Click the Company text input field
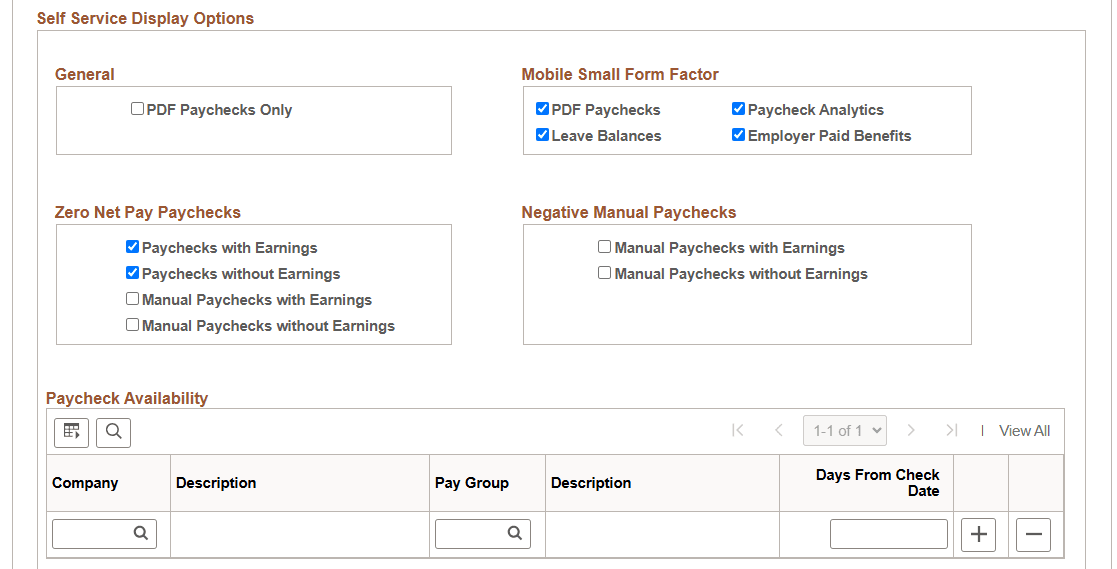 [105, 534]
